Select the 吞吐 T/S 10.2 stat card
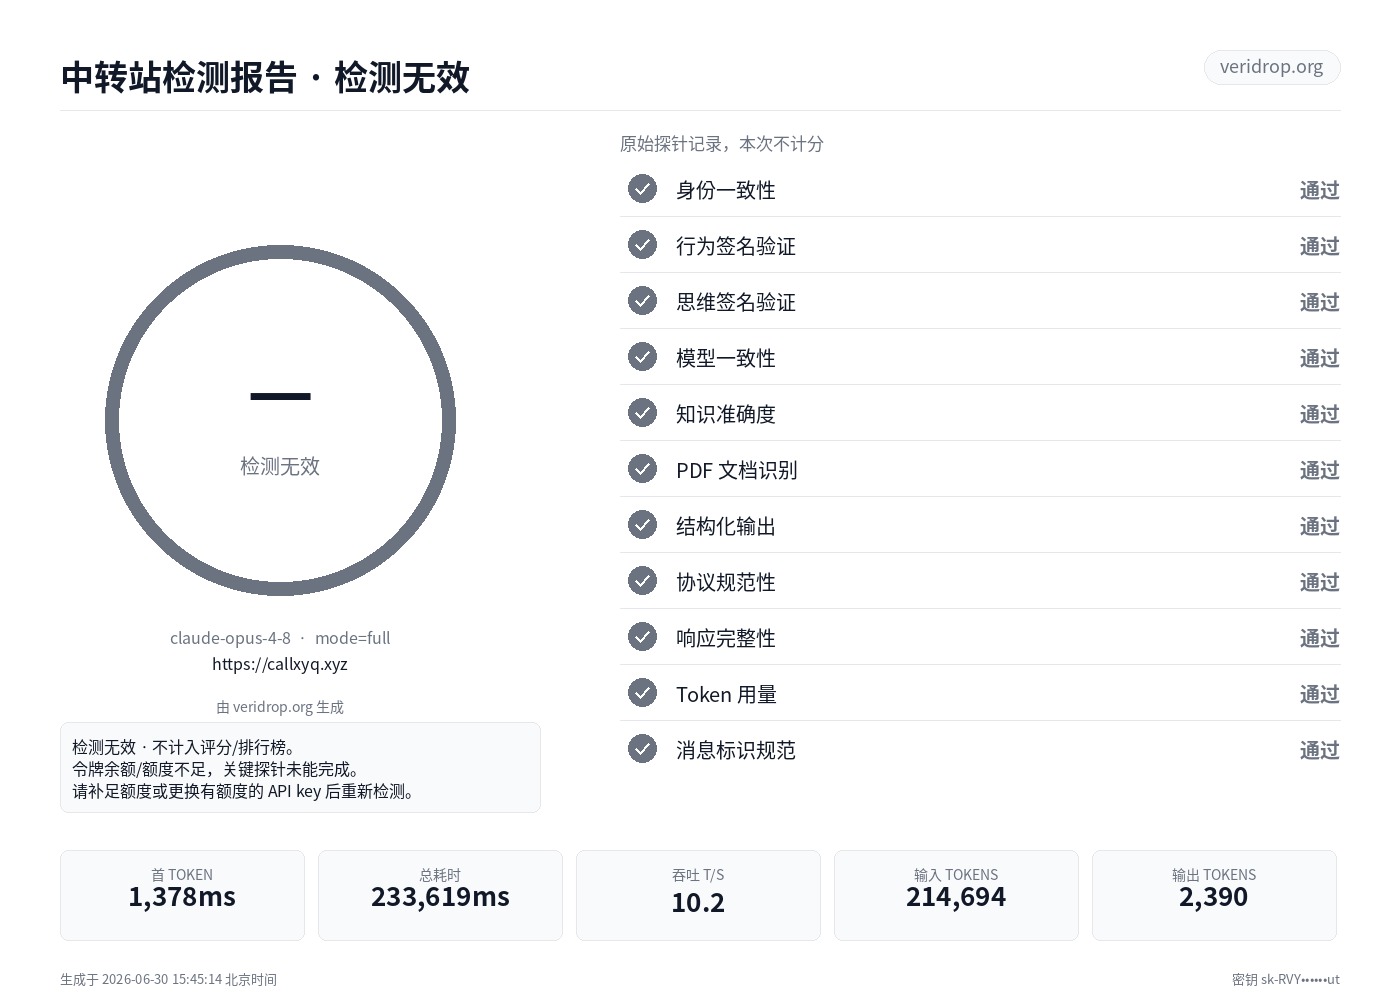This screenshot has height=1000, width=1400. point(698,895)
